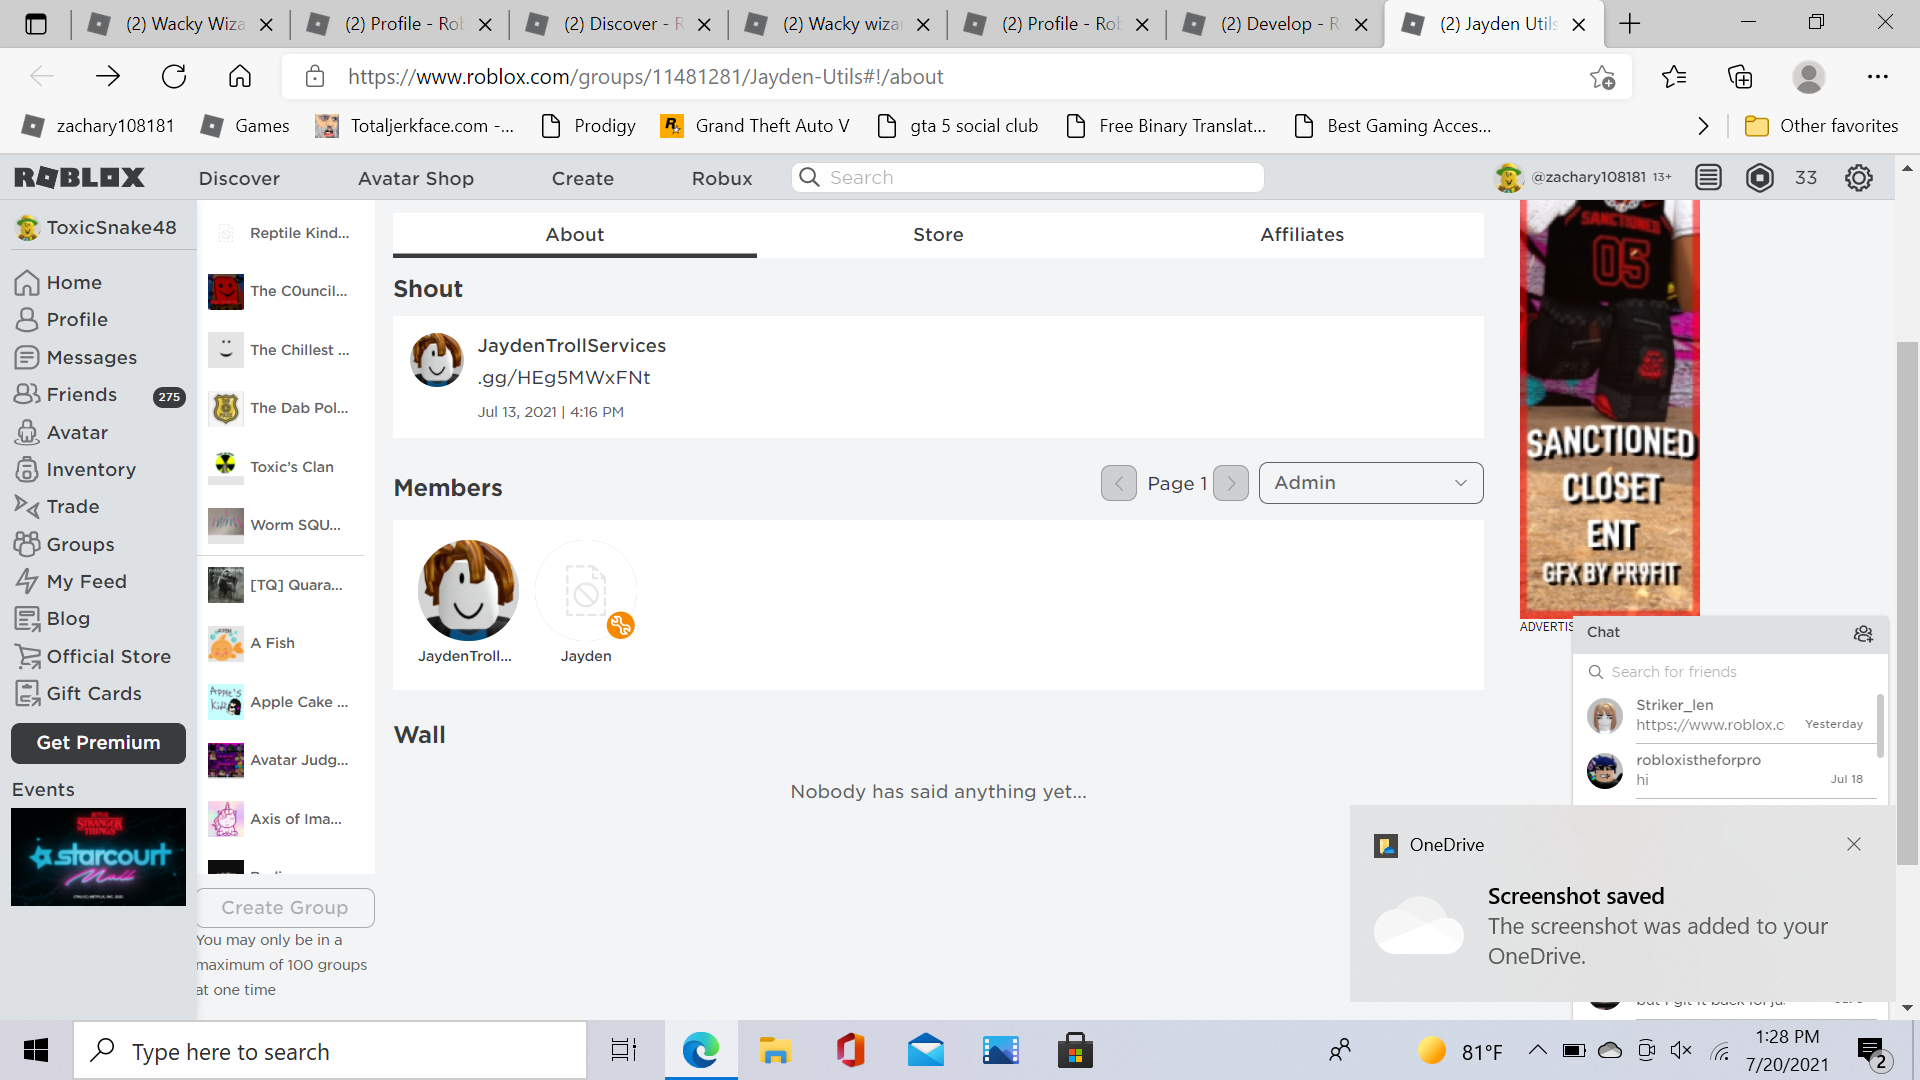This screenshot has height=1080, width=1920.
Task: Open the Avatar Shop menu
Action: [x=415, y=178]
